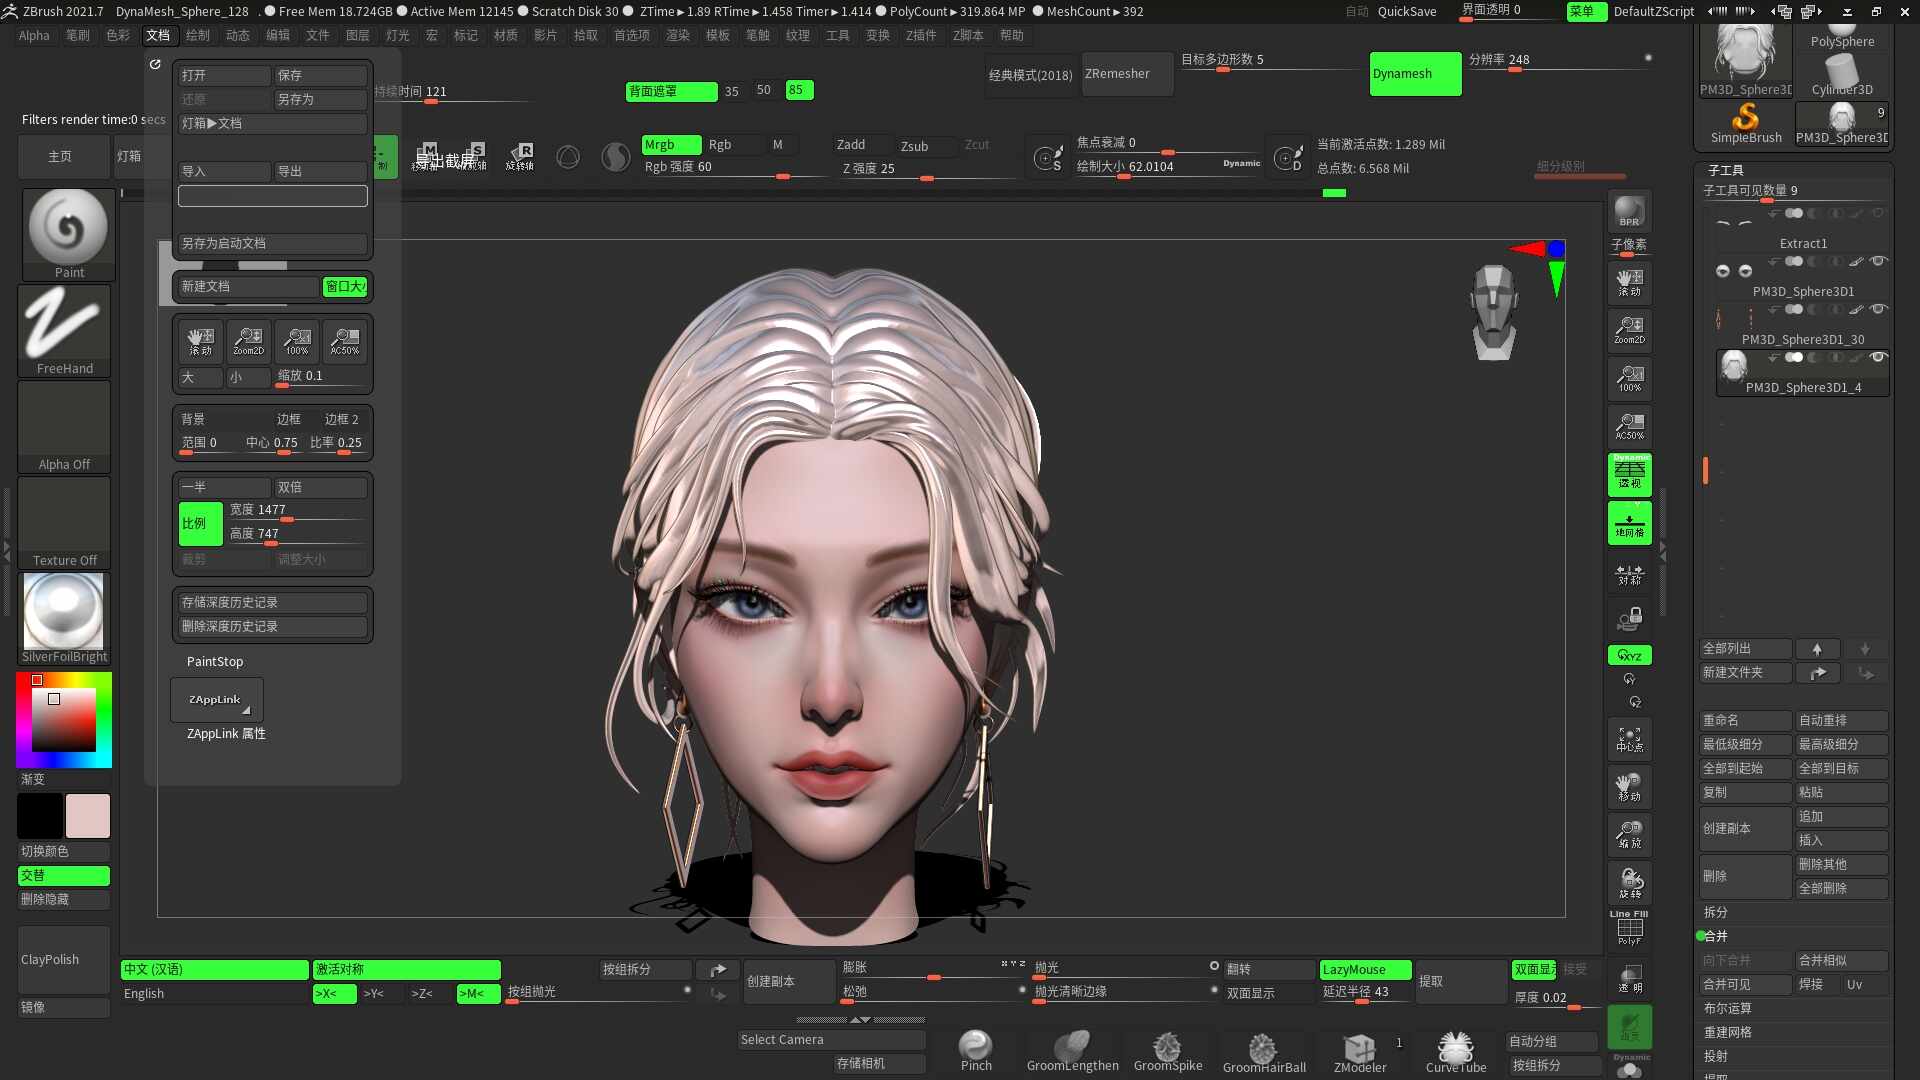Toggle the XYZ rotation button
Viewport: 1920px width, 1080px height.
click(x=1629, y=655)
